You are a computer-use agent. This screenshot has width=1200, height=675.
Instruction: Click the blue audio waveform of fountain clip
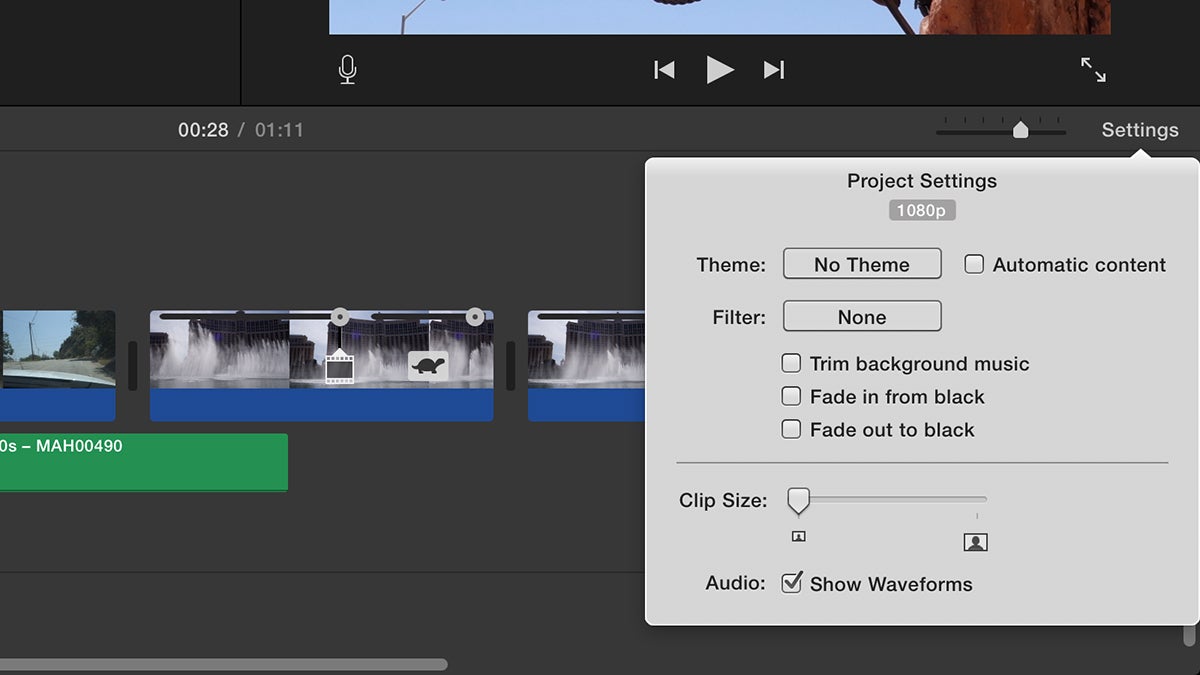(321, 404)
